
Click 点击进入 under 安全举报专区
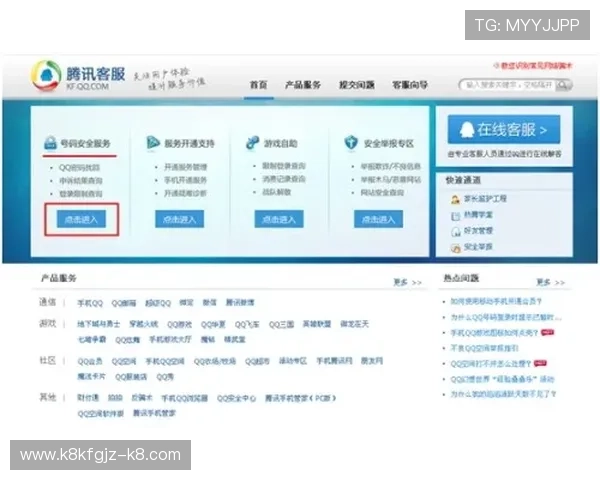click(378, 219)
